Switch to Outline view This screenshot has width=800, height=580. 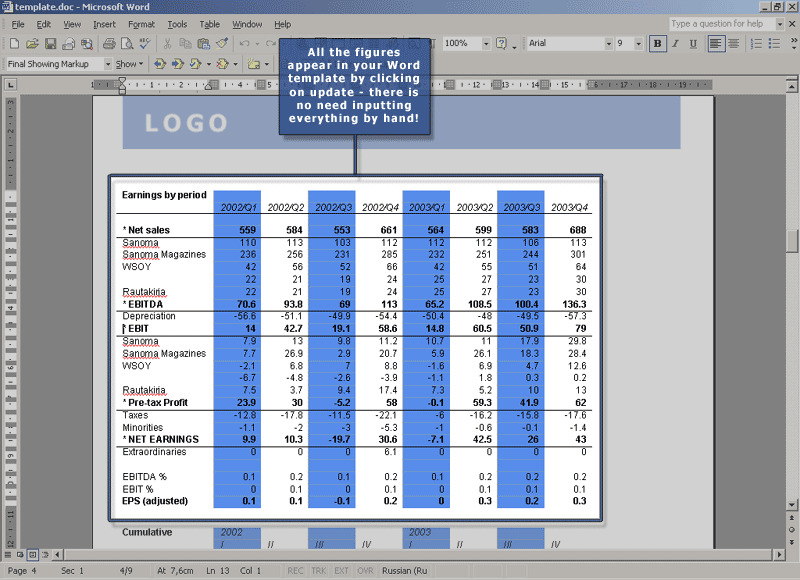[x=45, y=554]
